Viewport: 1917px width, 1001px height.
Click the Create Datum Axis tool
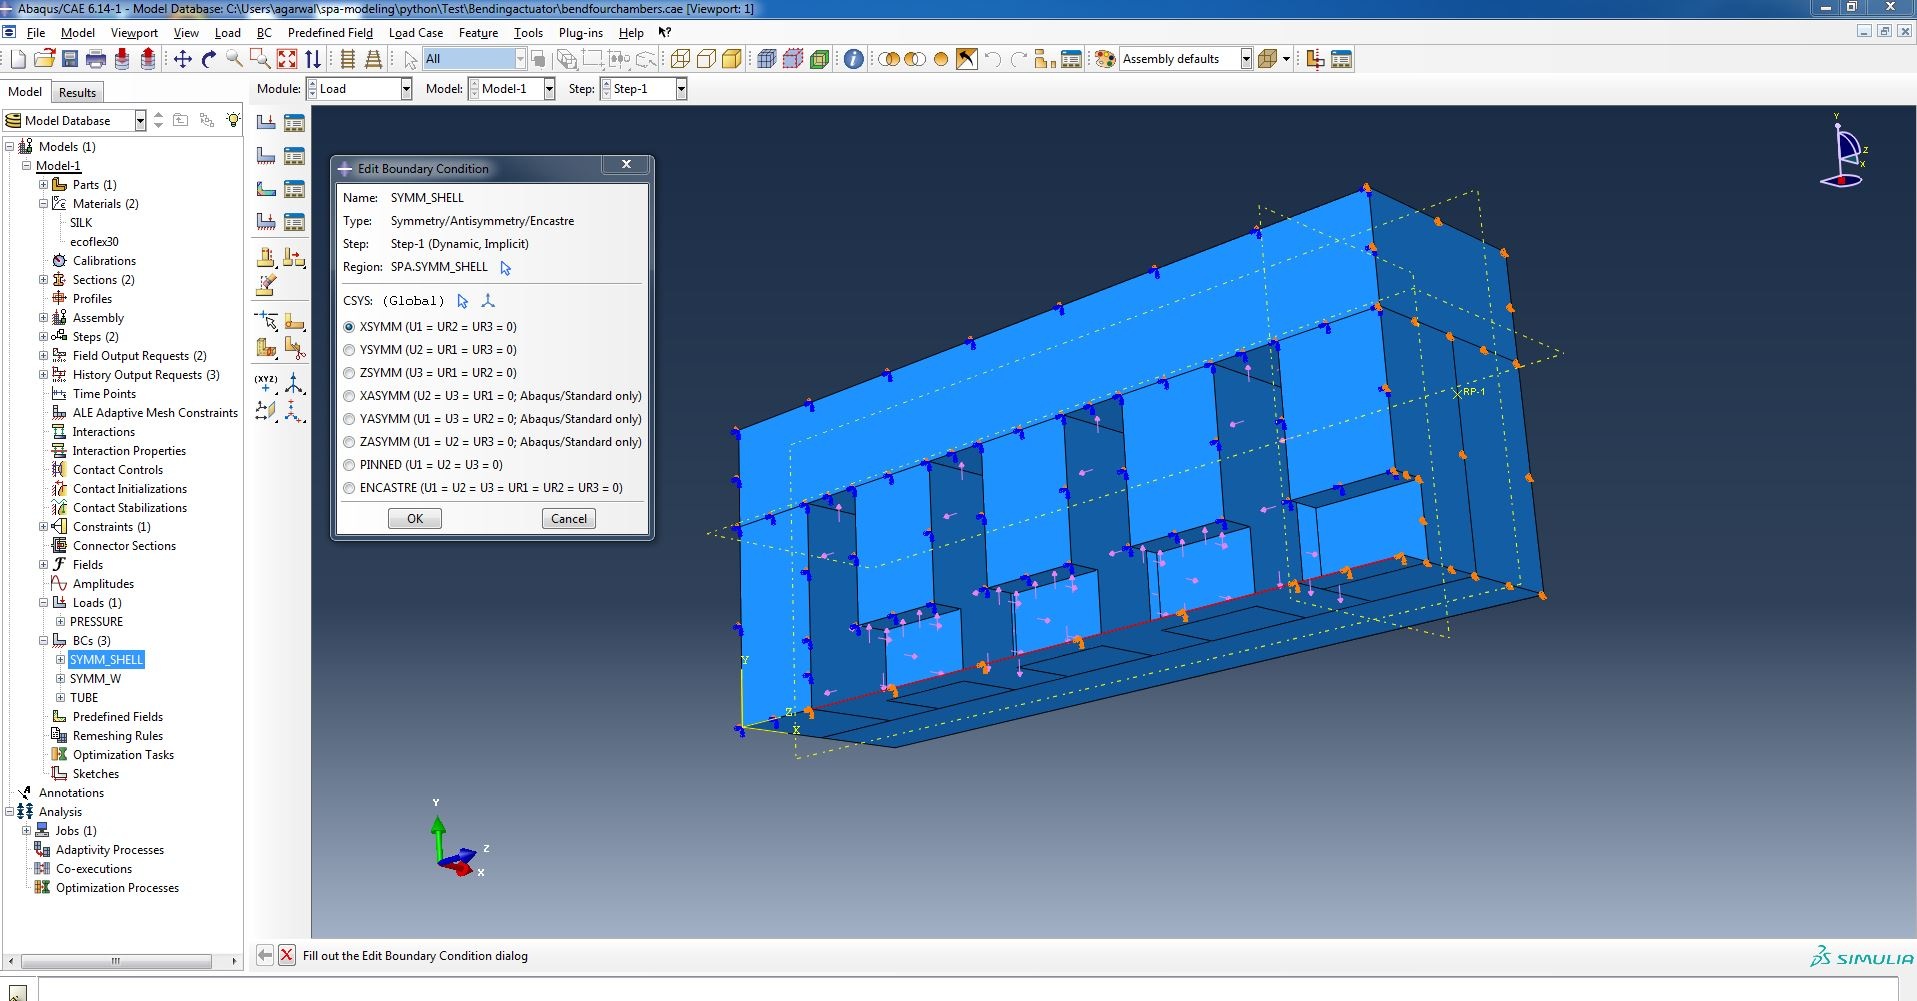[x=295, y=384]
